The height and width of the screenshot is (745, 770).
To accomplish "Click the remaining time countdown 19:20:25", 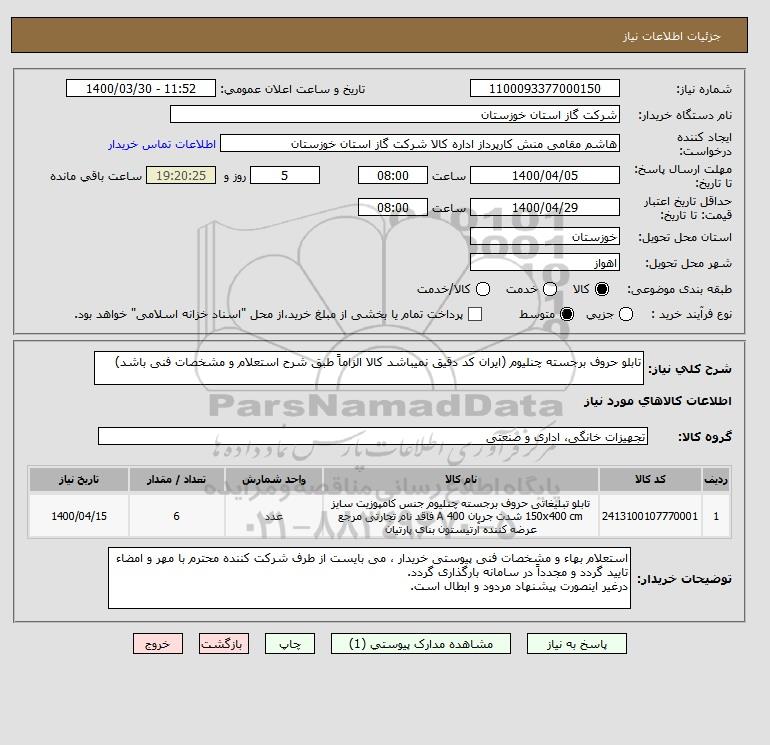I will (x=181, y=175).
